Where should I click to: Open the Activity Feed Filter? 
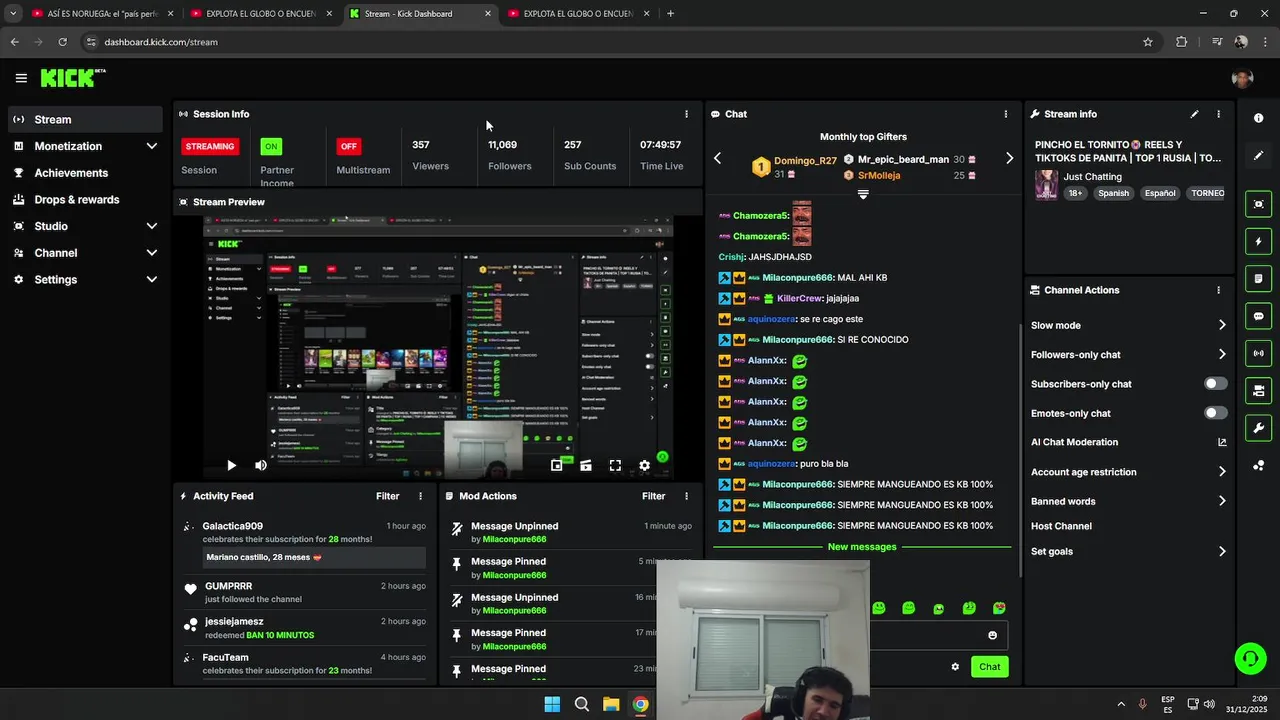[x=388, y=496]
